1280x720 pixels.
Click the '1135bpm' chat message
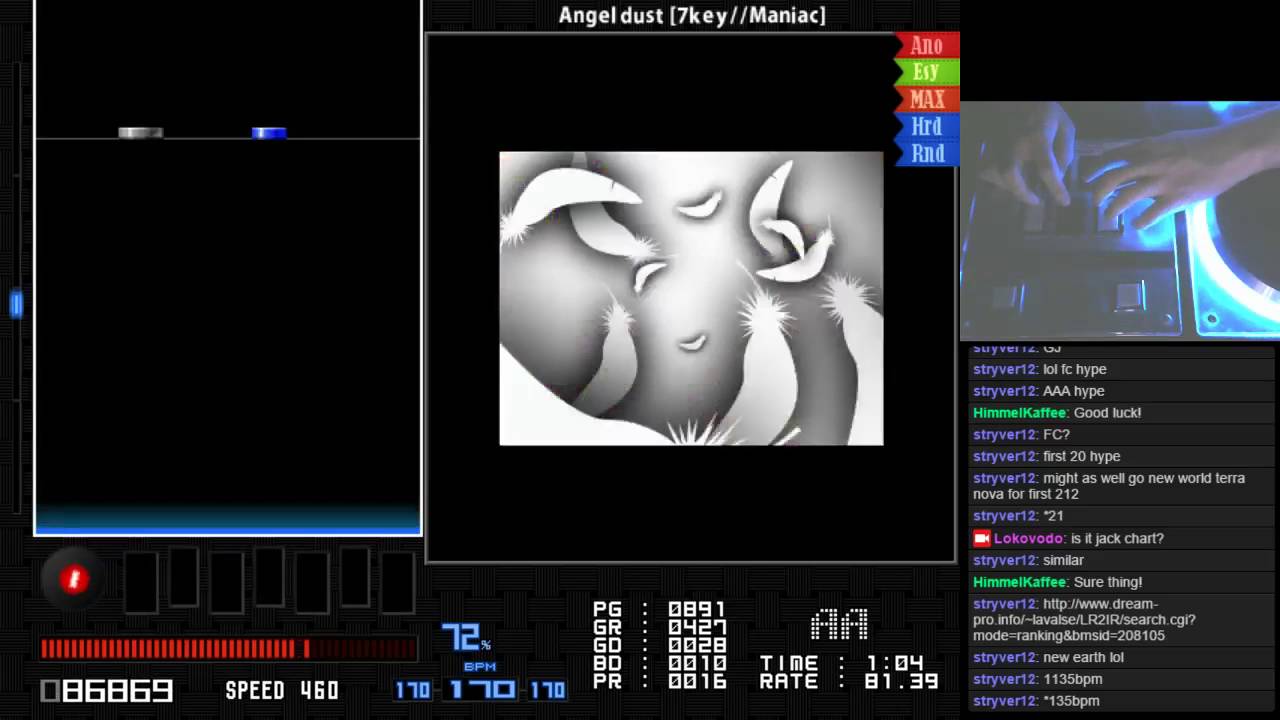(x=1072, y=679)
